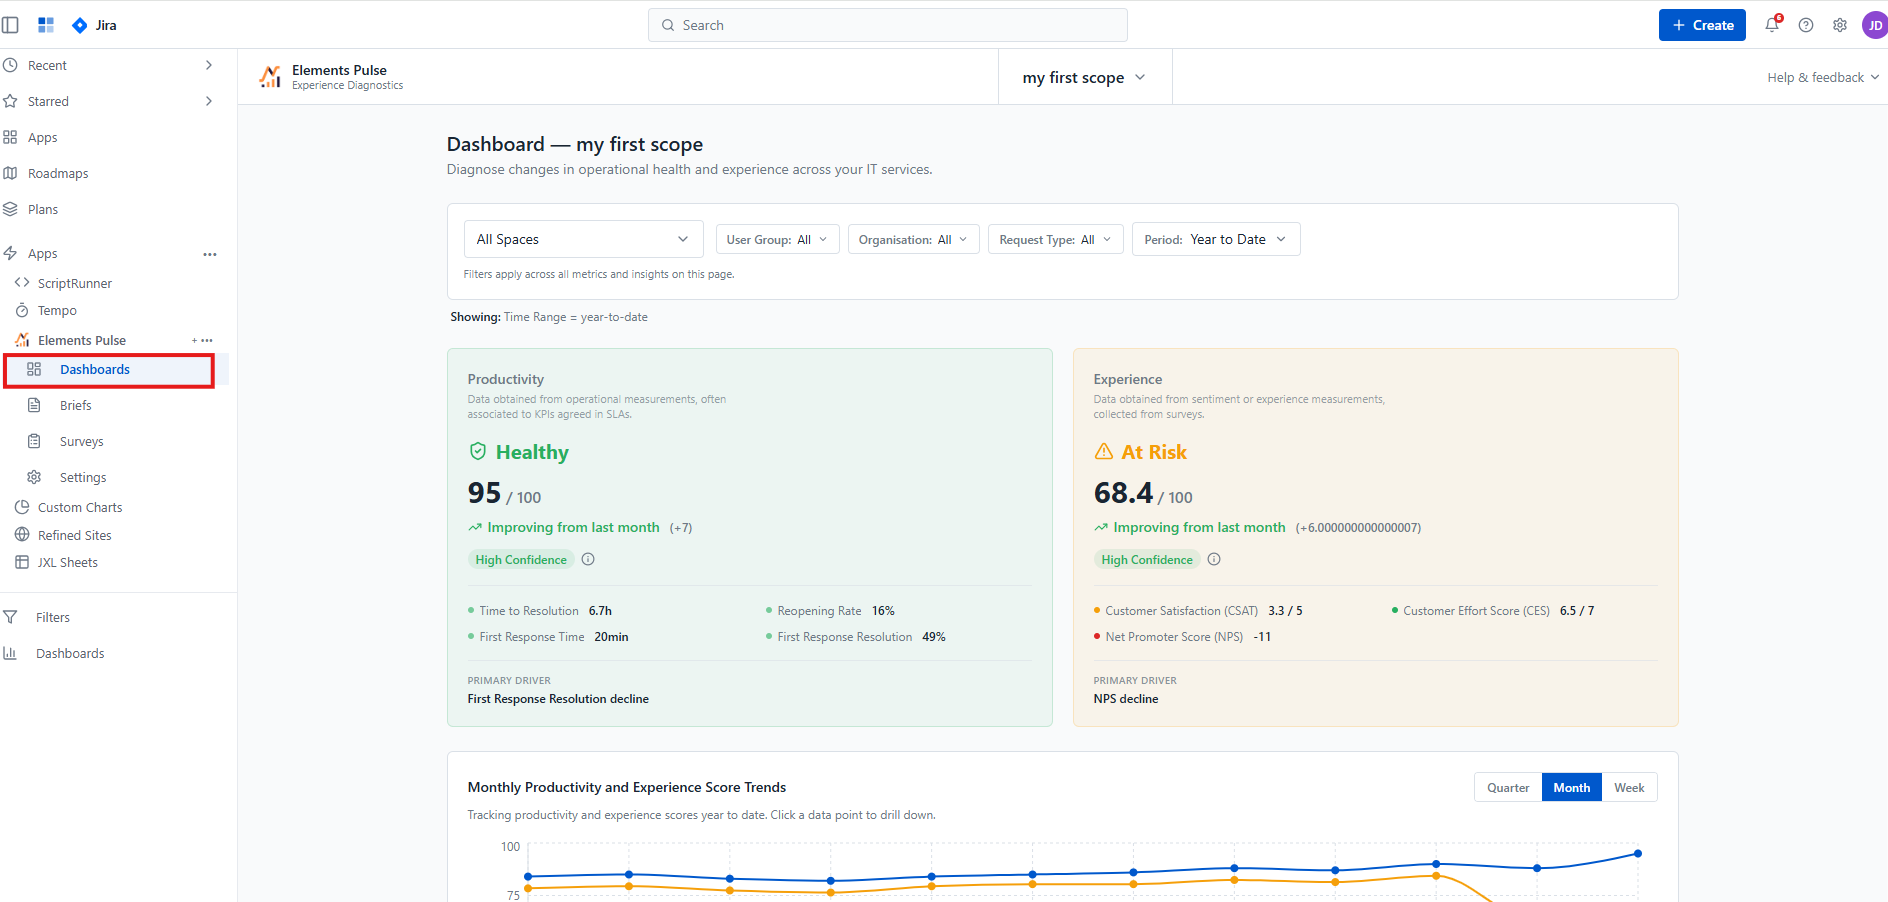
Task: Open the Request Type filter
Action: 1056,240
